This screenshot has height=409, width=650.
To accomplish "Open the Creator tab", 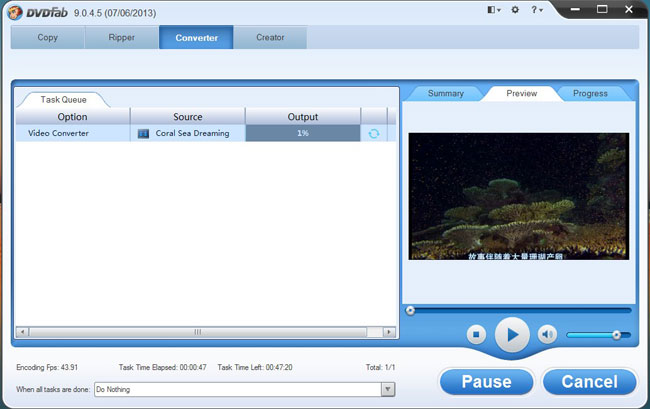I will click(270, 38).
